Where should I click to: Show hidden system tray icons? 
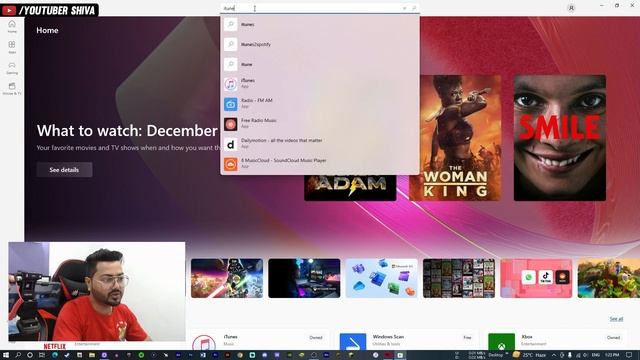pos(554,355)
